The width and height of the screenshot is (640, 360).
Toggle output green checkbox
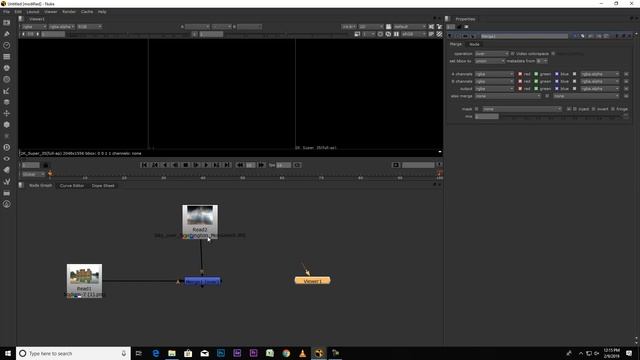(536, 89)
